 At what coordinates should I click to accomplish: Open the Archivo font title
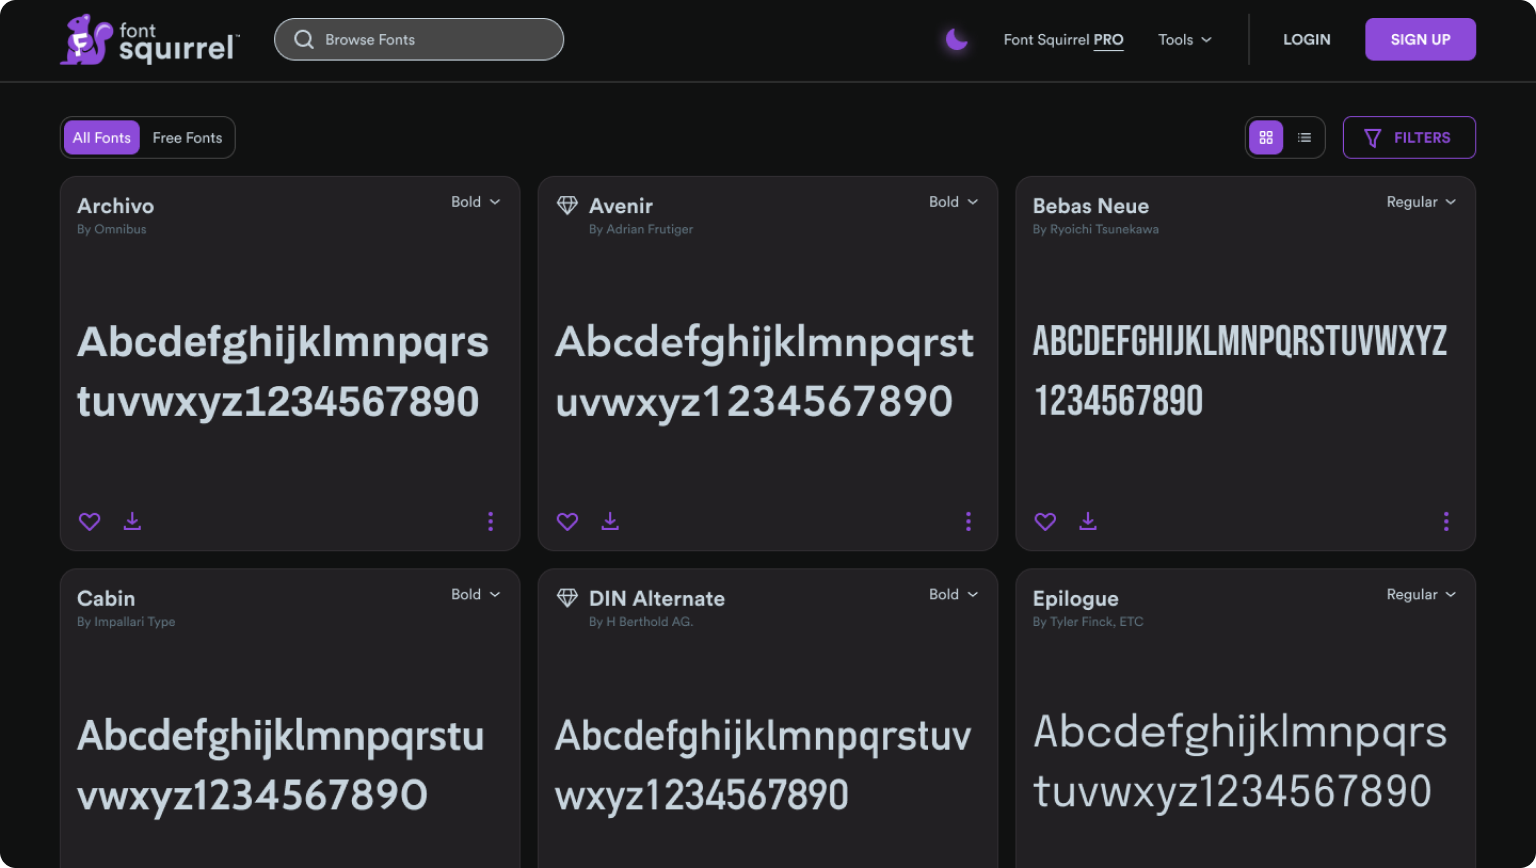coord(116,206)
